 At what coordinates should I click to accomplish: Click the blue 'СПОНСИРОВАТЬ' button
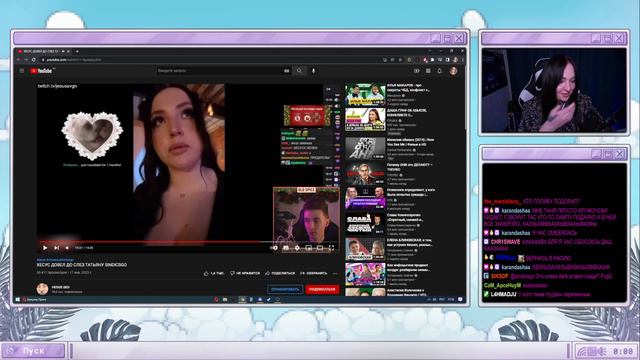pos(285,289)
